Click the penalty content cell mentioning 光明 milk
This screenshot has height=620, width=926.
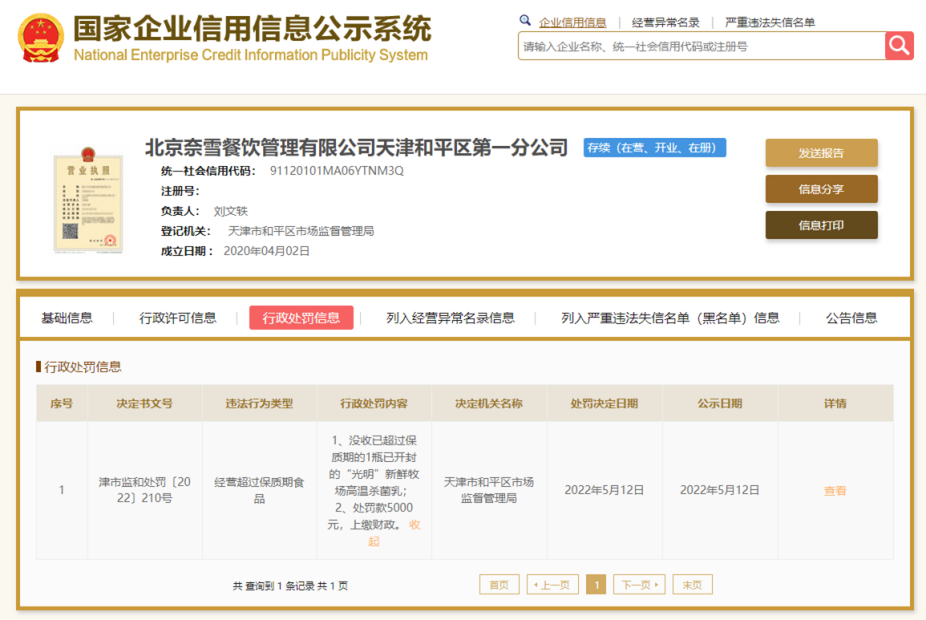click(x=374, y=491)
